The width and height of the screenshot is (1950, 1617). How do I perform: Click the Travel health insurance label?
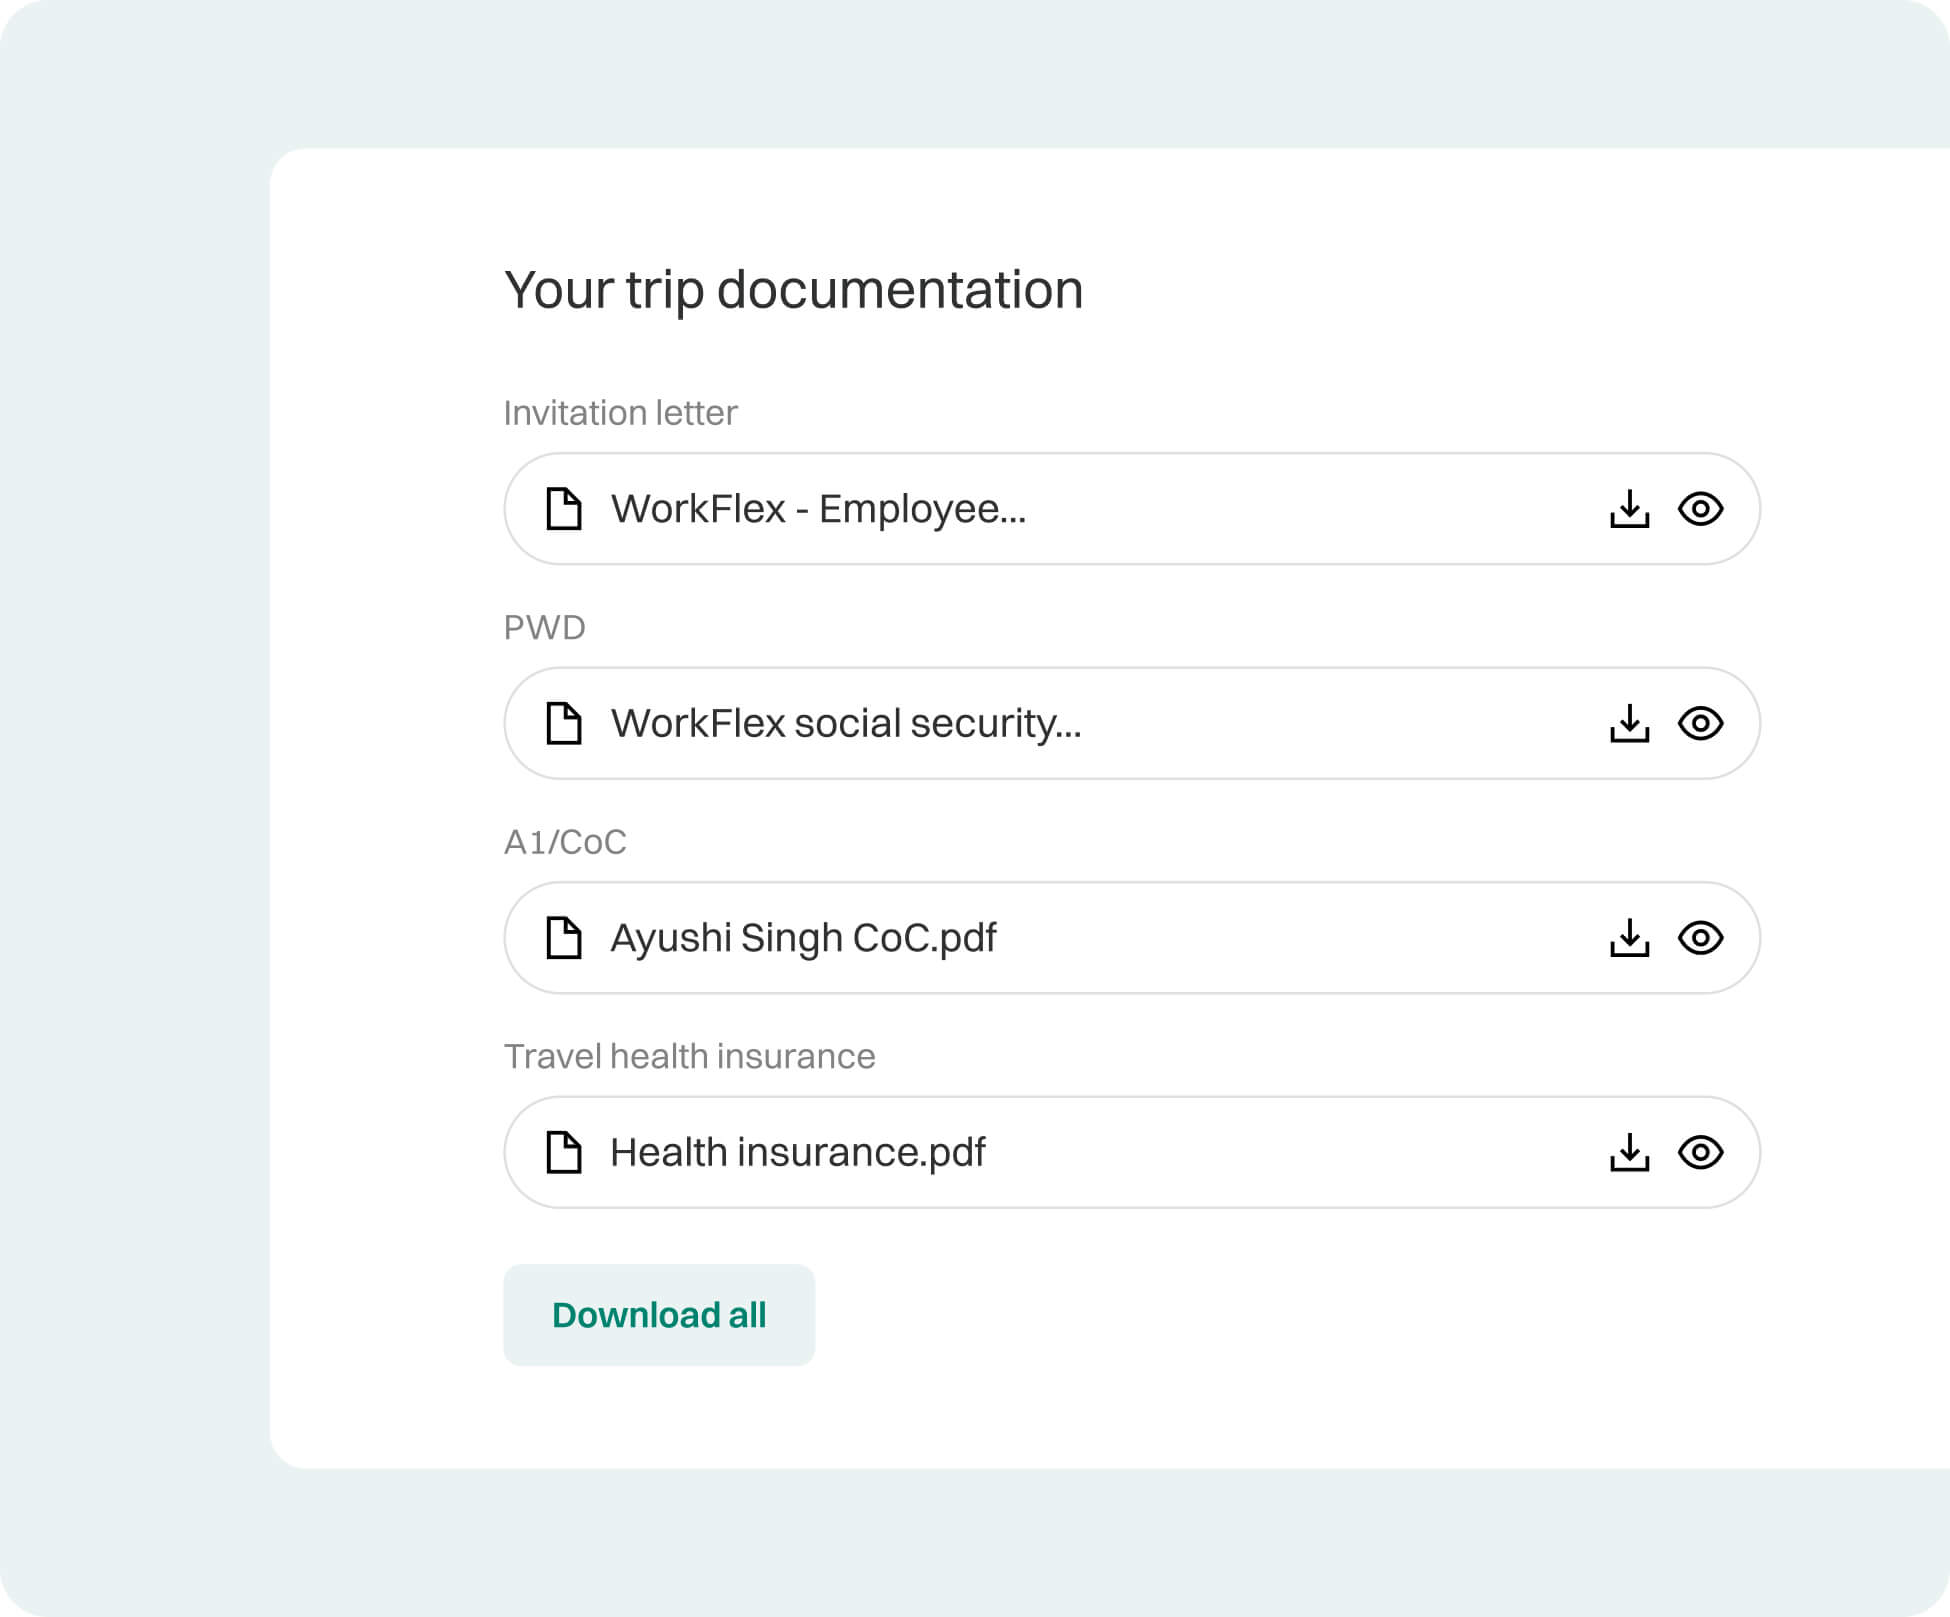[689, 1057]
